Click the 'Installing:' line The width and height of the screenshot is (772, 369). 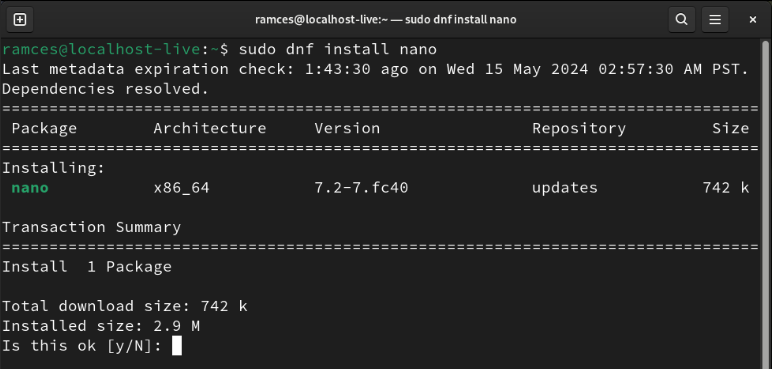tap(54, 168)
